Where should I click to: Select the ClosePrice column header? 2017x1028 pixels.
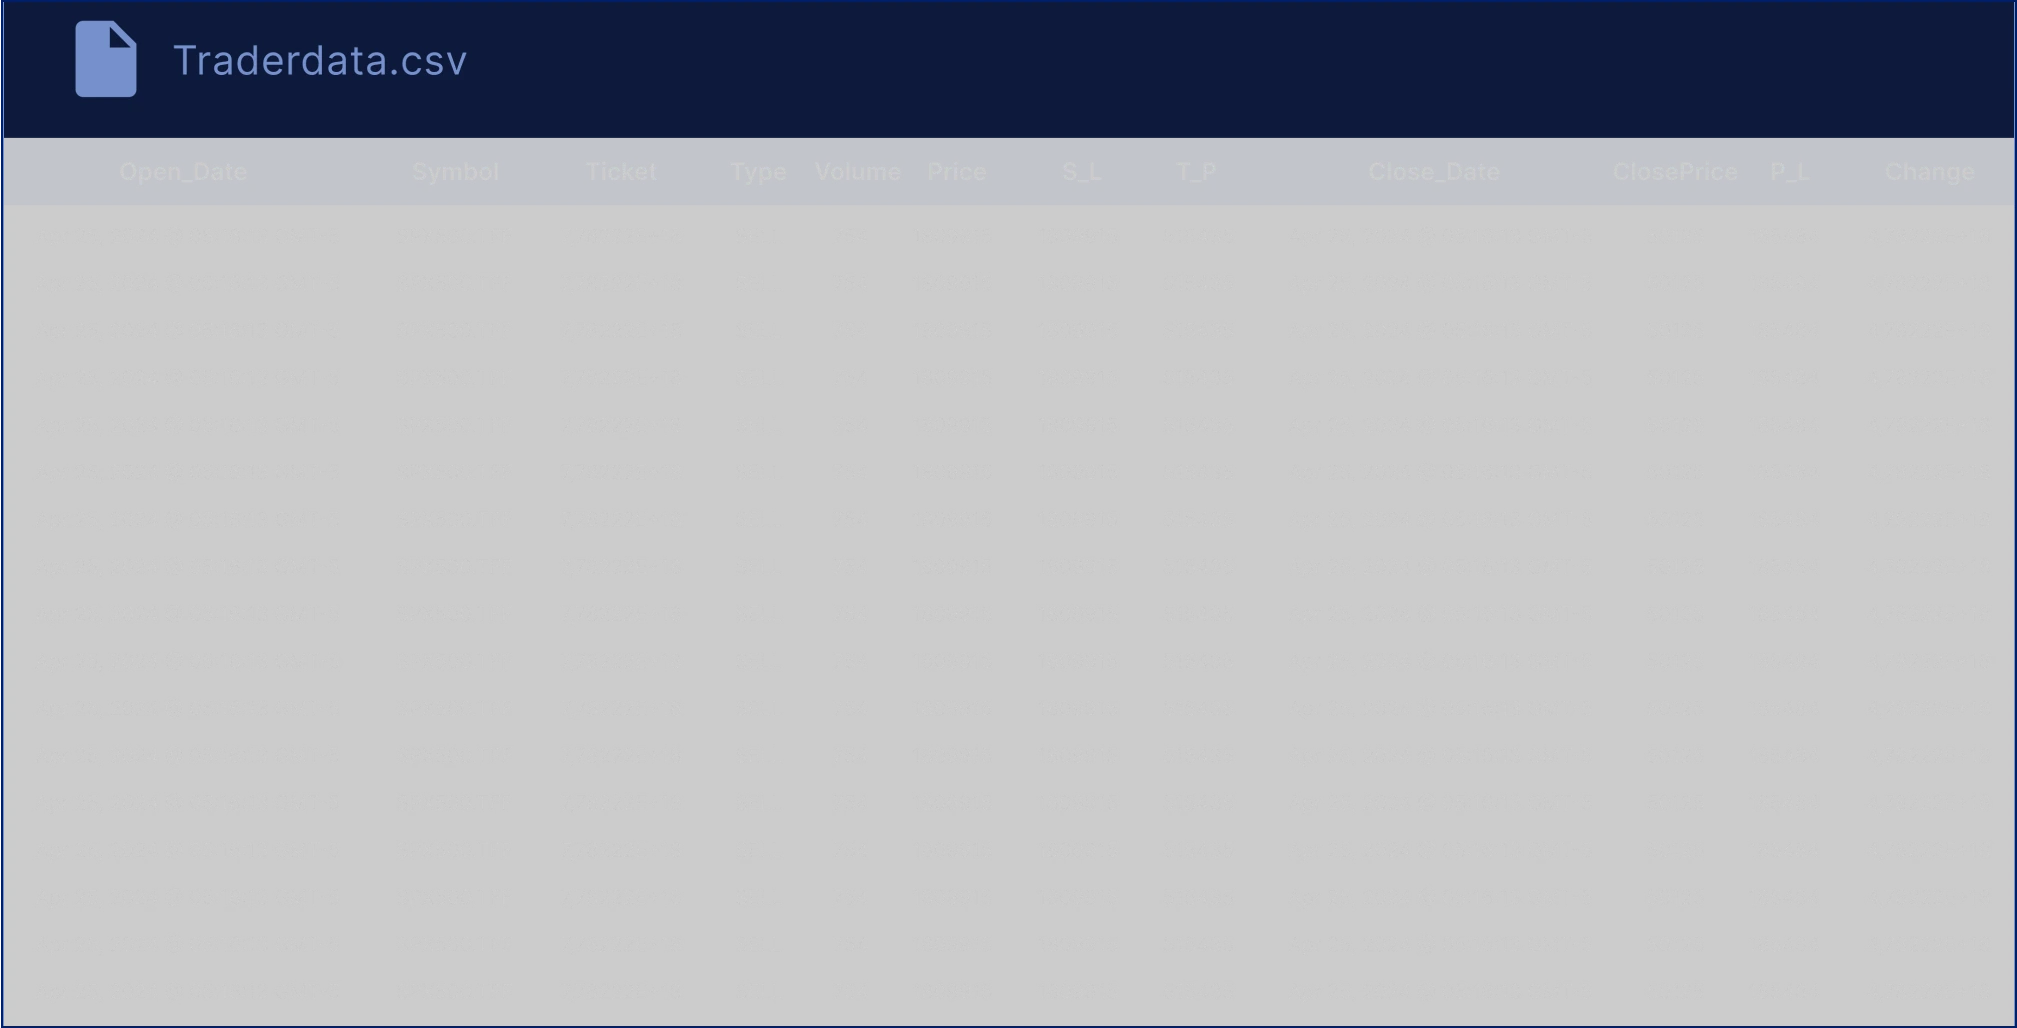(x=1675, y=172)
